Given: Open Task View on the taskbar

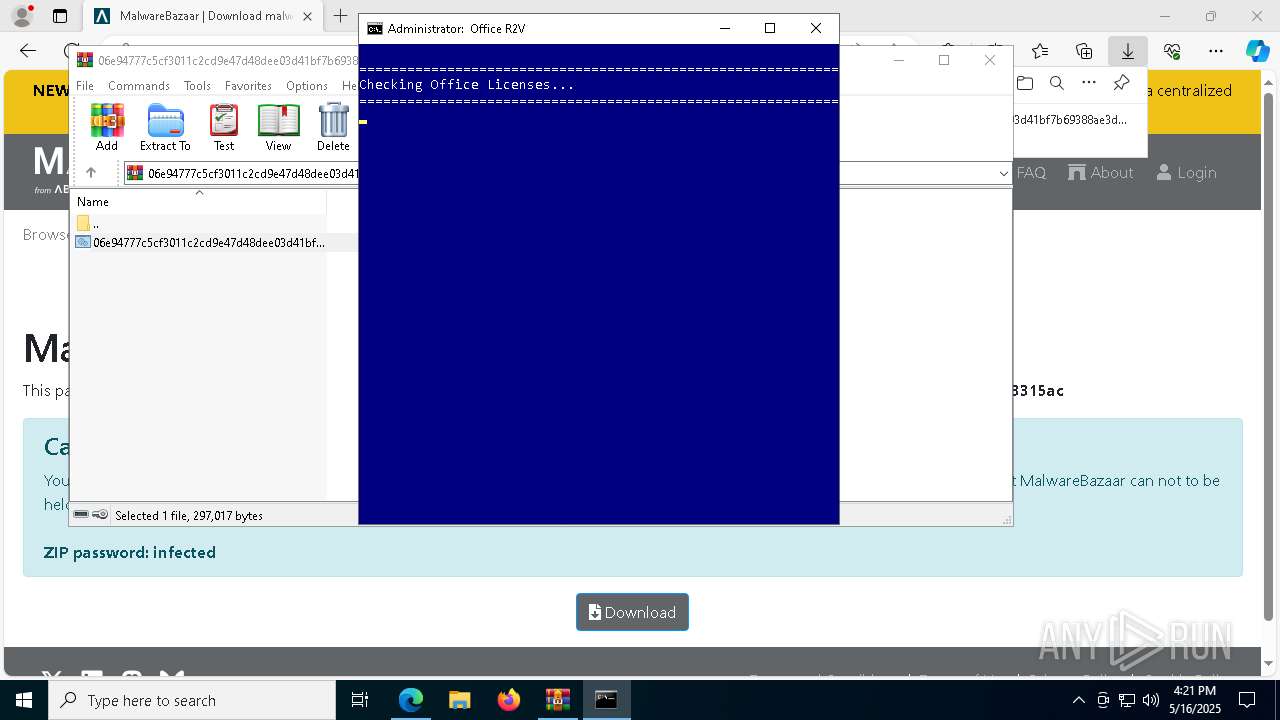Looking at the screenshot, I should point(360,700).
